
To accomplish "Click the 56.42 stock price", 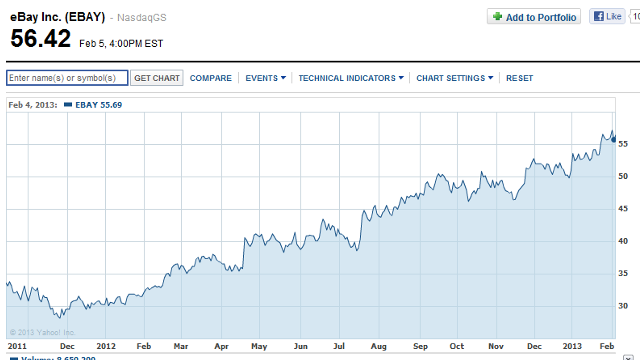I will point(40,38).
